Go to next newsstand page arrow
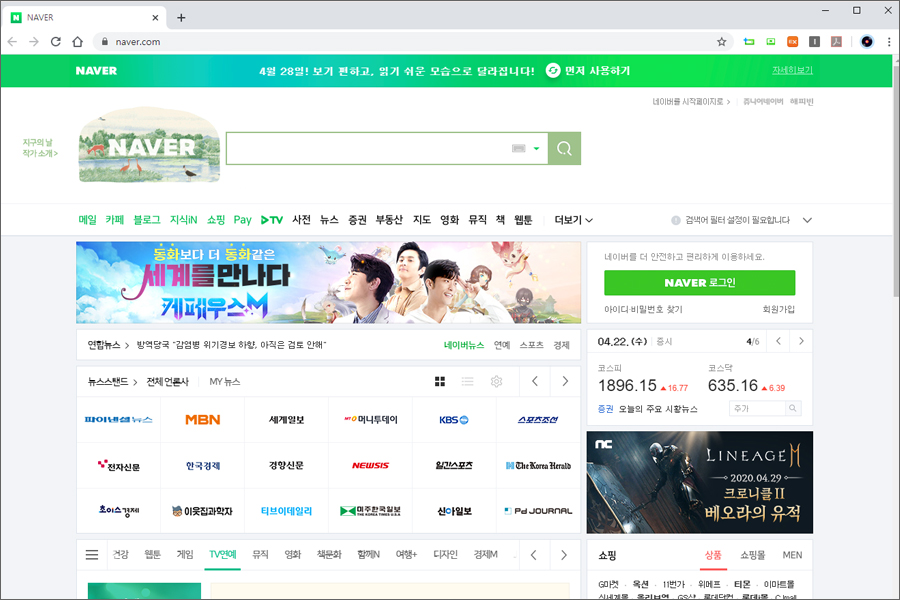The width and height of the screenshot is (900, 600). [x=565, y=381]
